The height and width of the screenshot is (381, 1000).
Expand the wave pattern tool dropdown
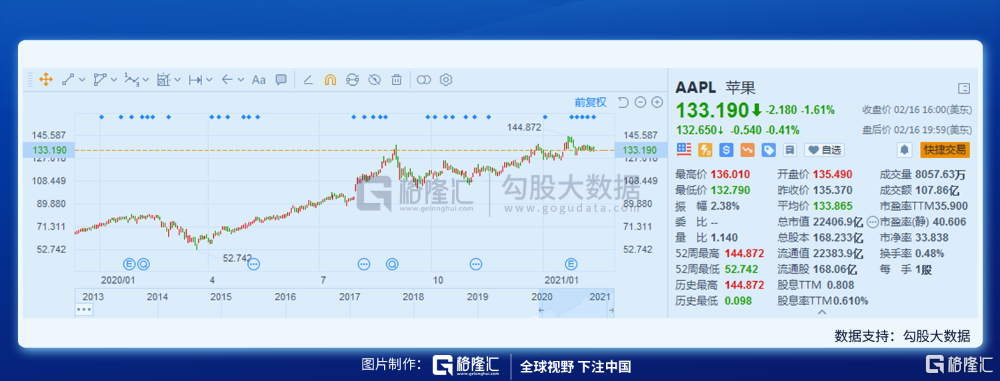tap(145, 80)
